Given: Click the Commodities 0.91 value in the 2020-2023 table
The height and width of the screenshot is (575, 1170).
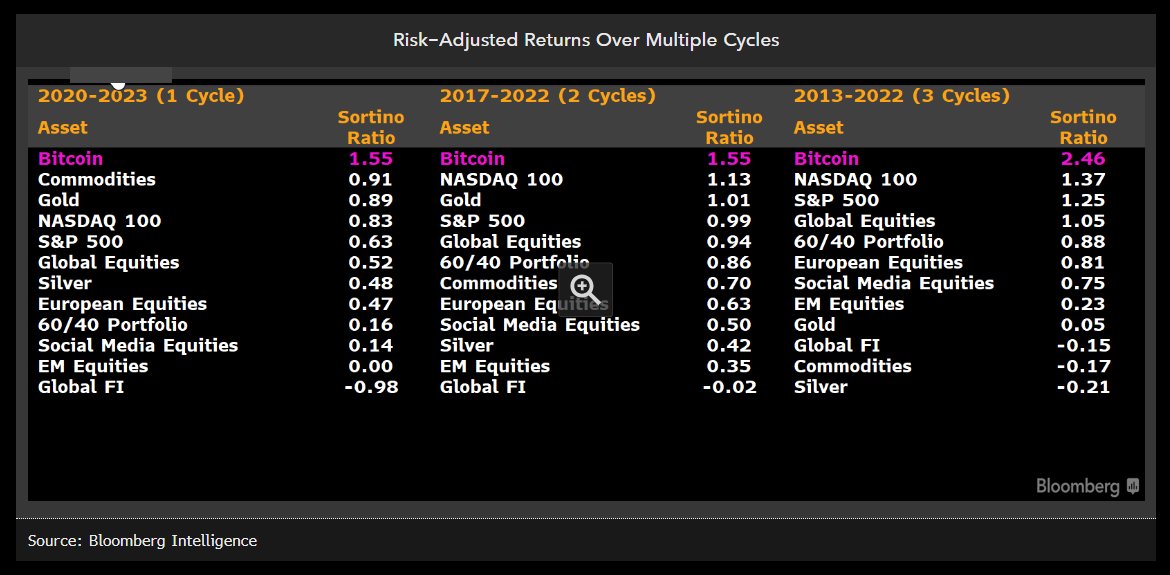Looking at the screenshot, I should [x=370, y=180].
